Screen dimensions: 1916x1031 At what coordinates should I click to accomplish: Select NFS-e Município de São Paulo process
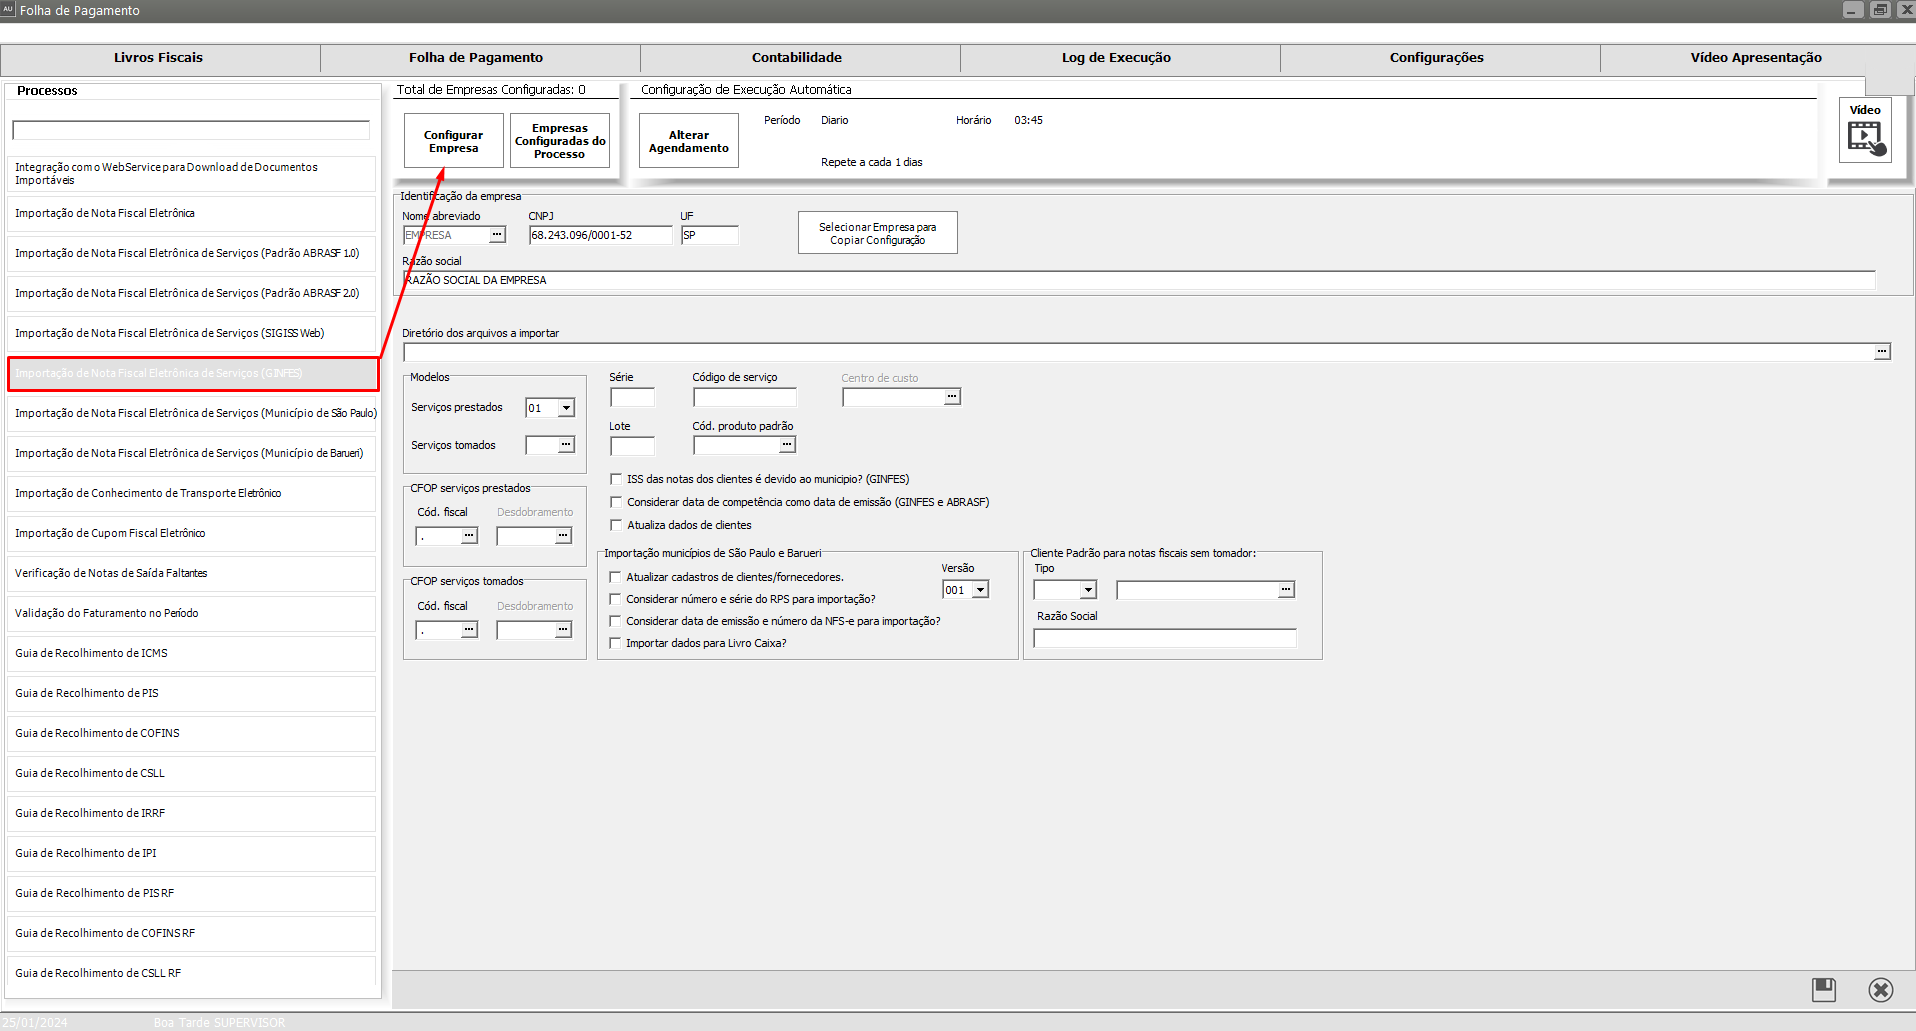pyautogui.click(x=191, y=413)
